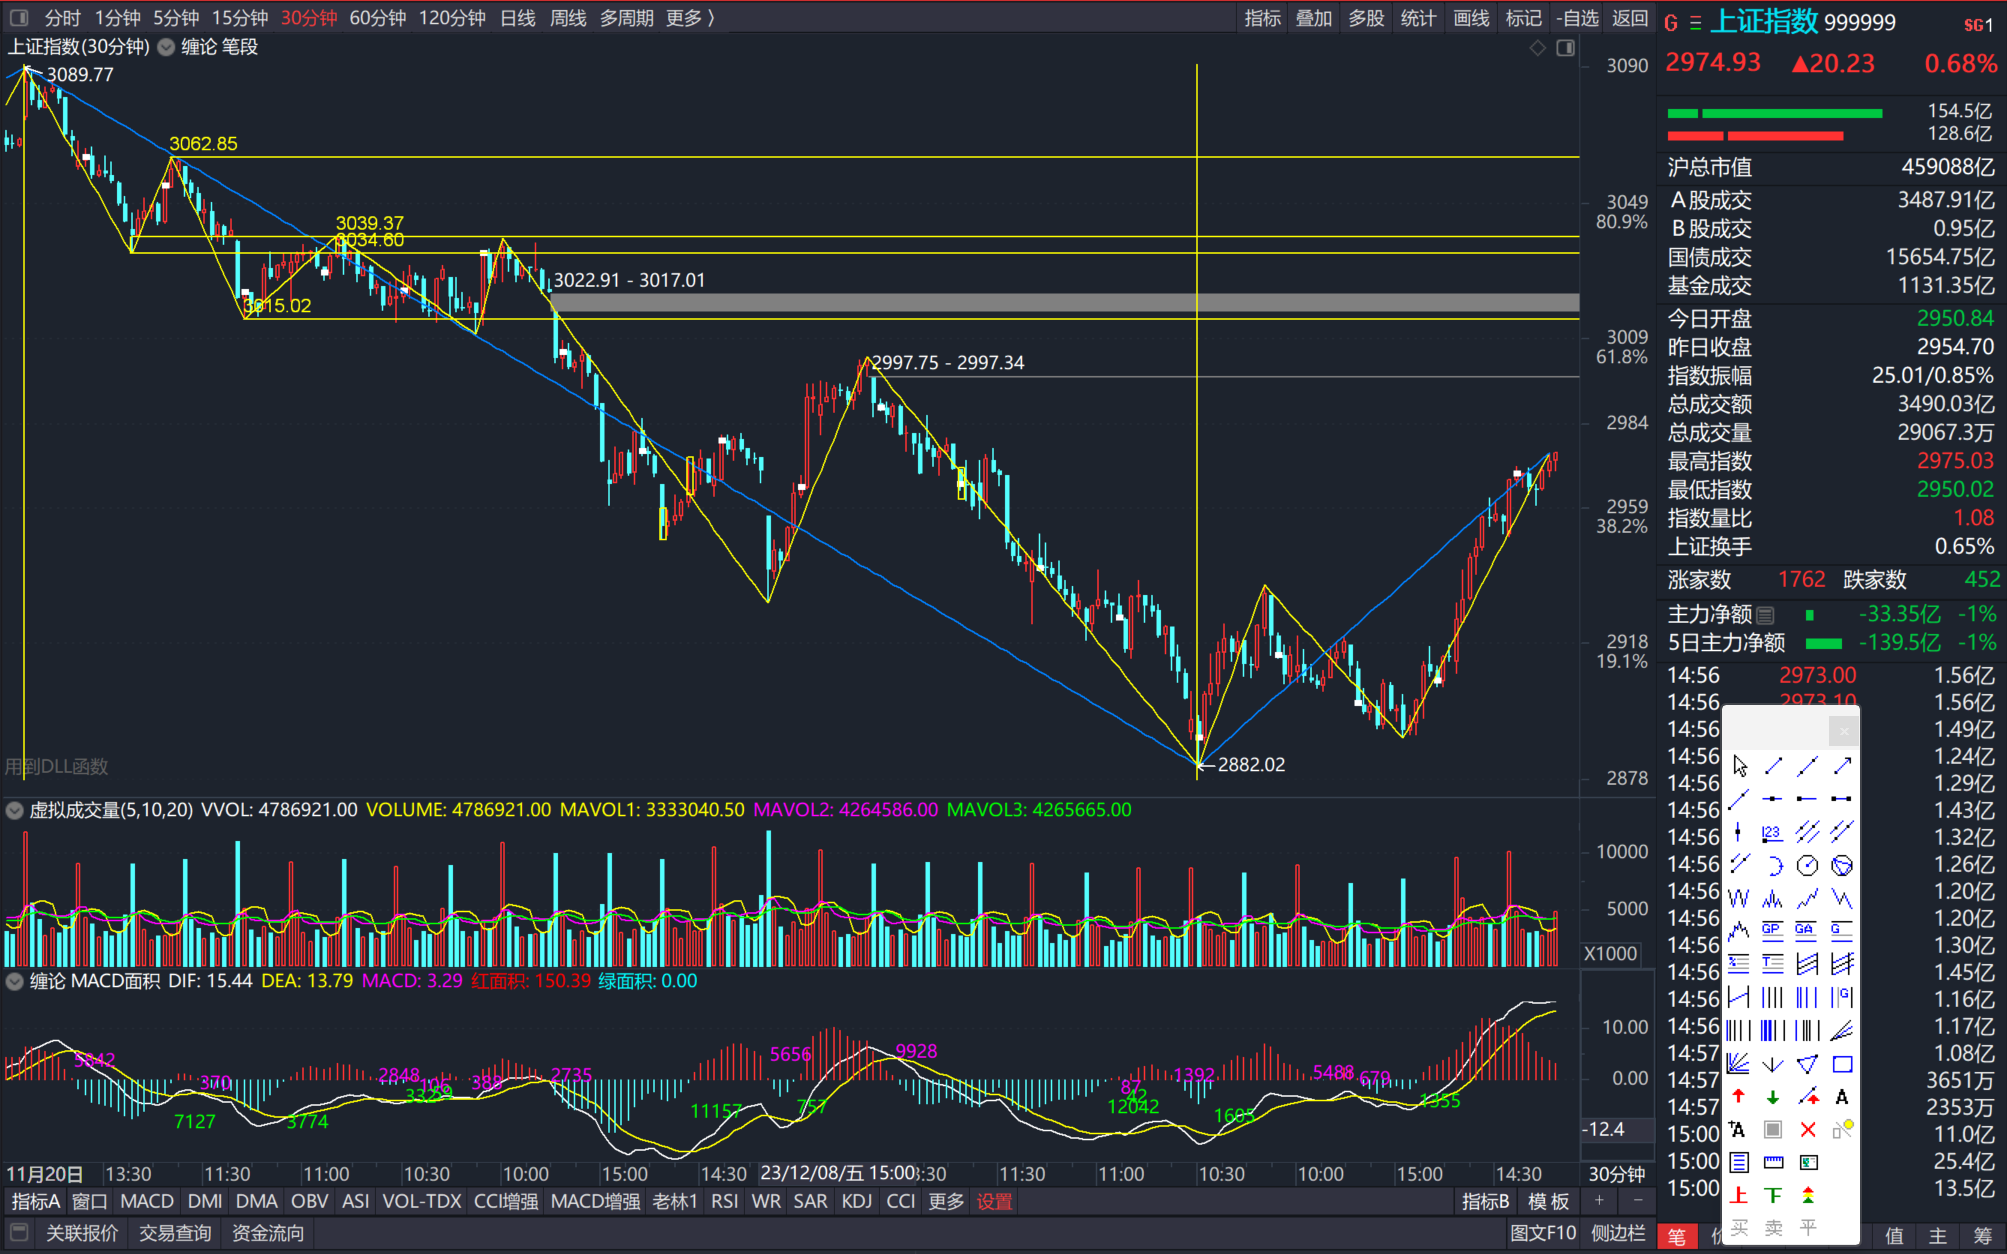Toggle 指标B indicator group
Image resolution: width=2007 pixels, height=1254 pixels.
pos(1485,1201)
